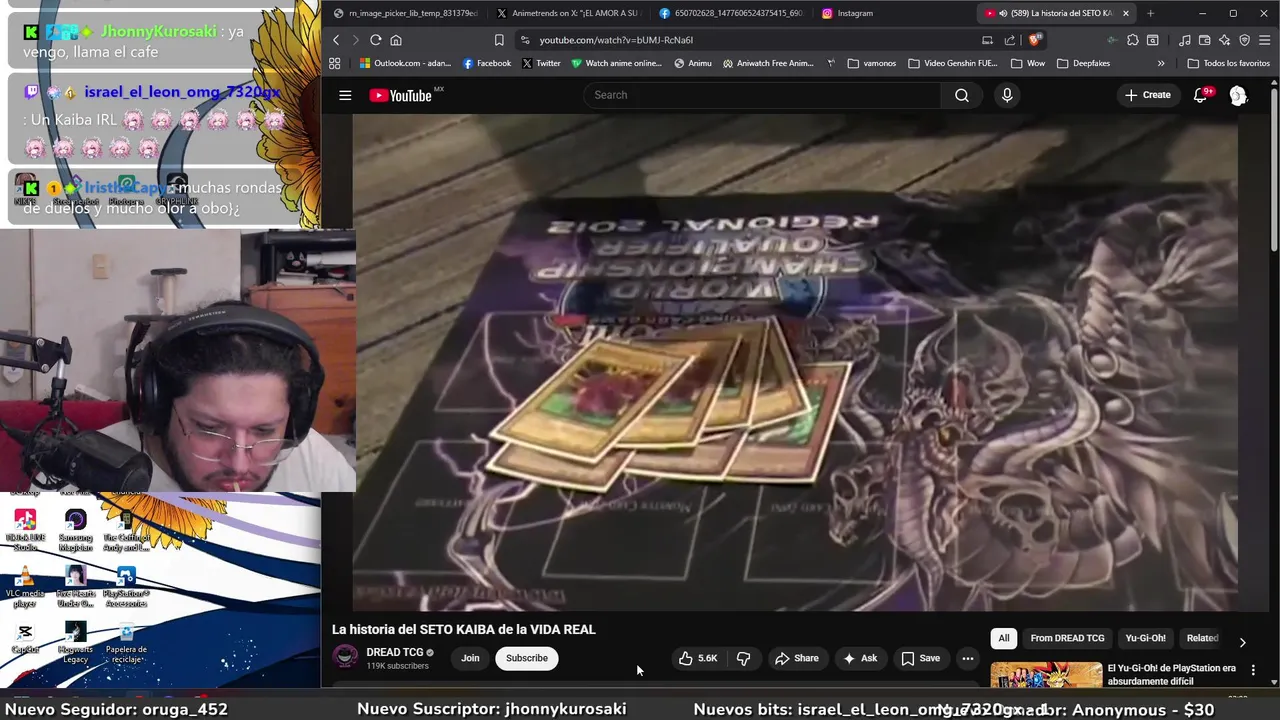This screenshot has width=1280, height=720.
Task: Open the Twitter bookmark
Action: point(541,63)
